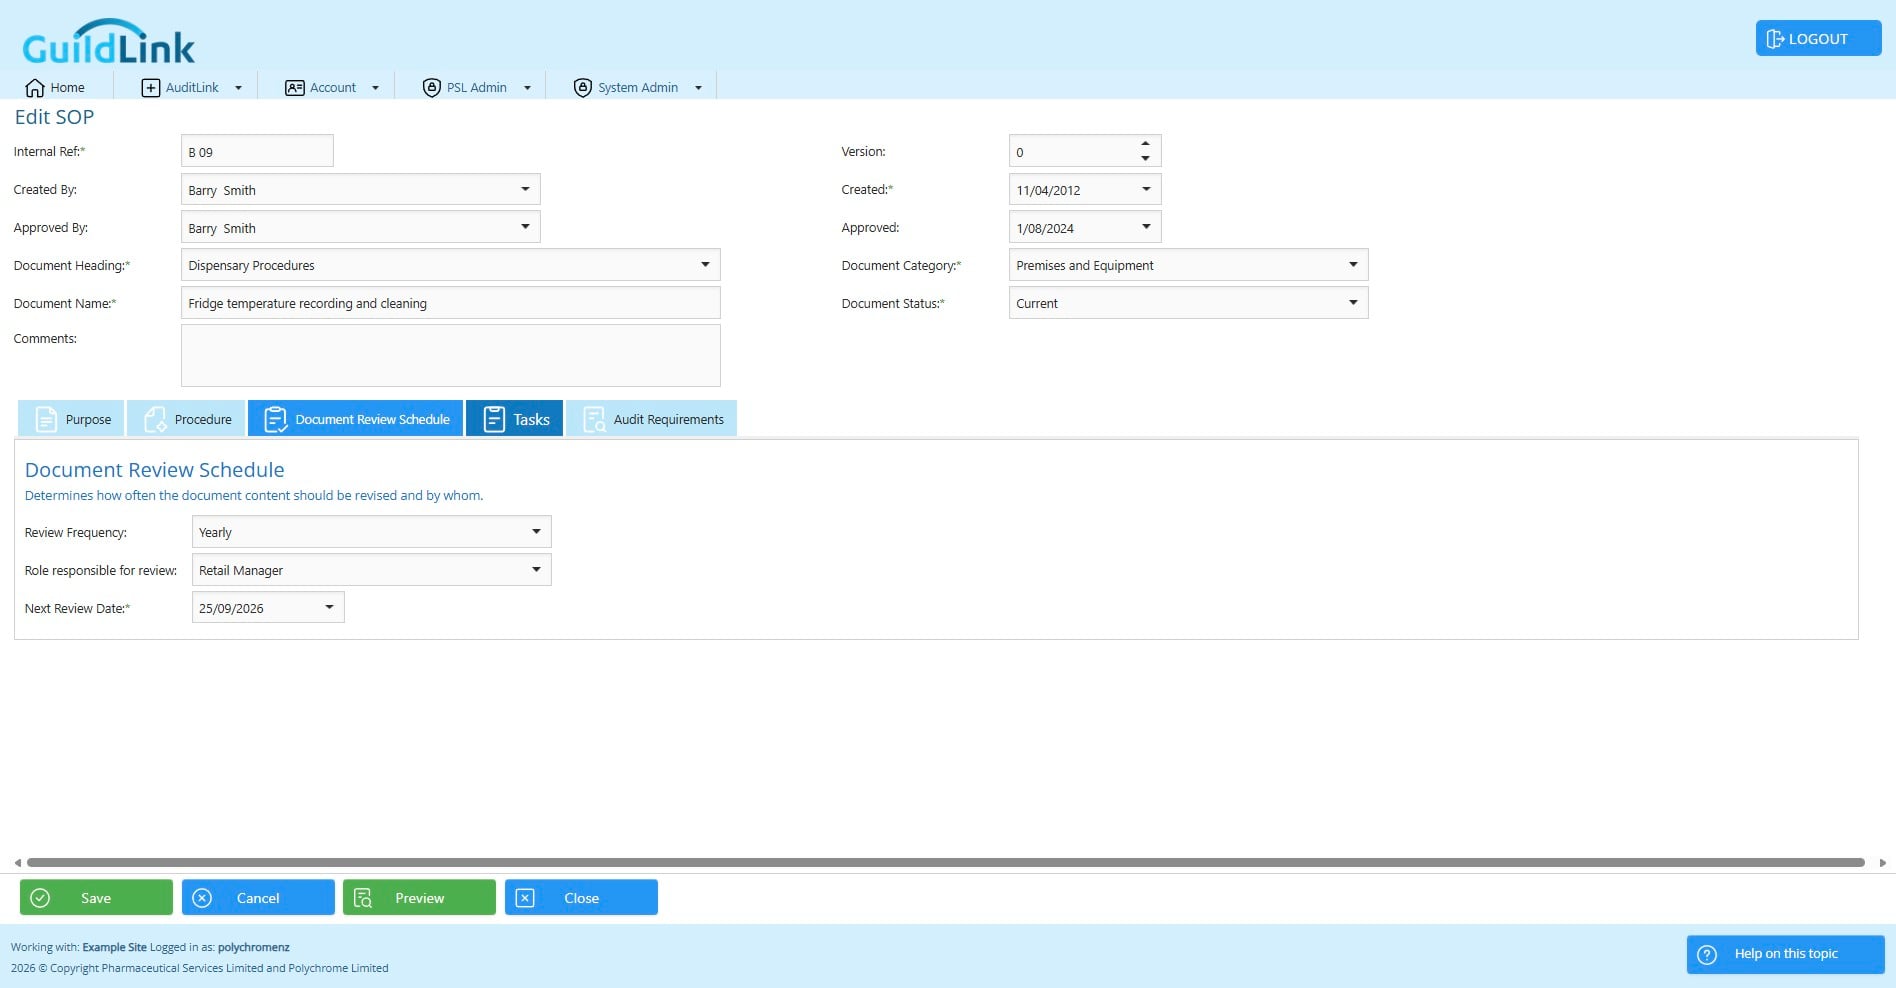Open the Document Status dropdown
Viewport: 1896px width, 988px height.
pyautogui.click(x=1353, y=303)
